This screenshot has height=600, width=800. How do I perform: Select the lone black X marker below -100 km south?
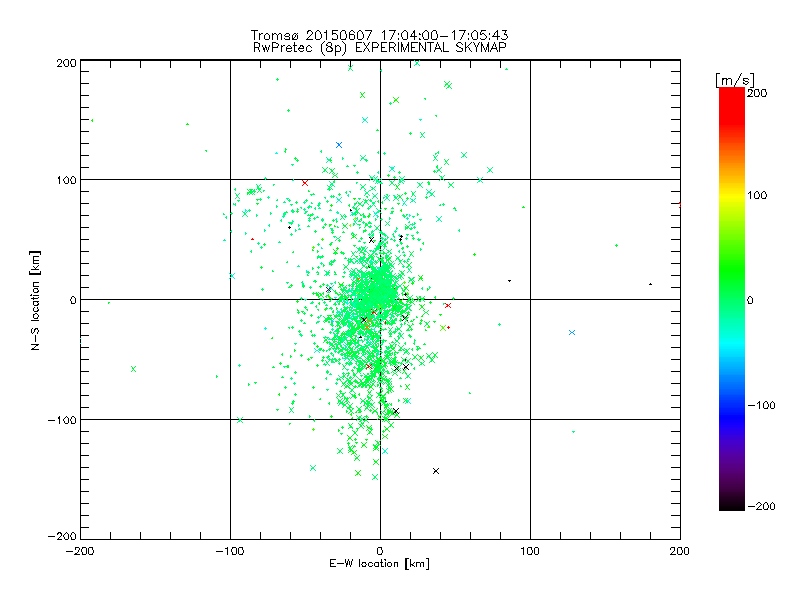coord(436,471)
